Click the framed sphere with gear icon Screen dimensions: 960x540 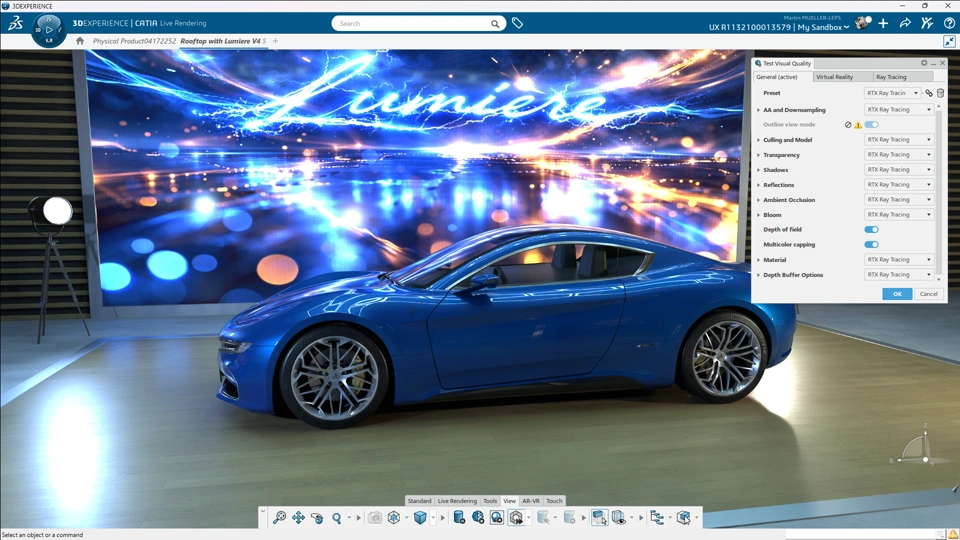click(x=497, y=518)
